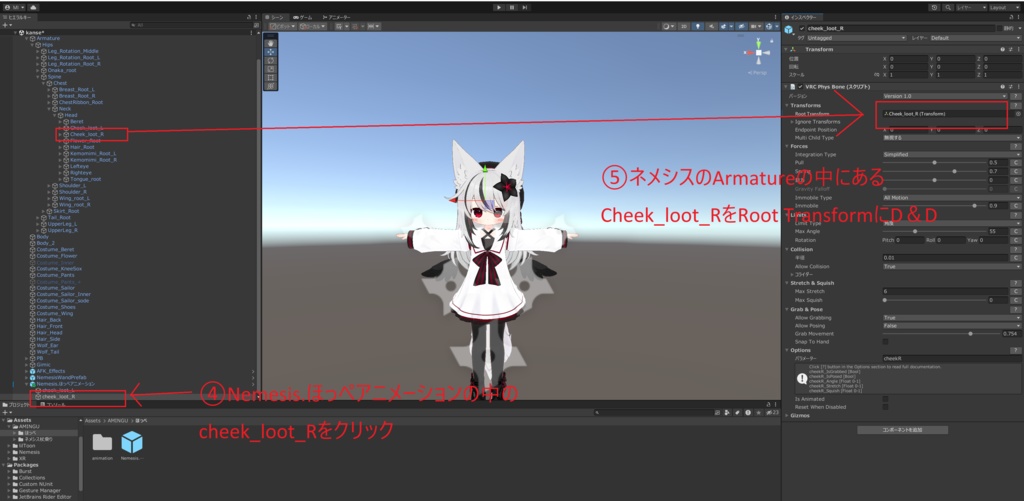
Task: Click the scene orientation gizmo
Action: (758, 52)
